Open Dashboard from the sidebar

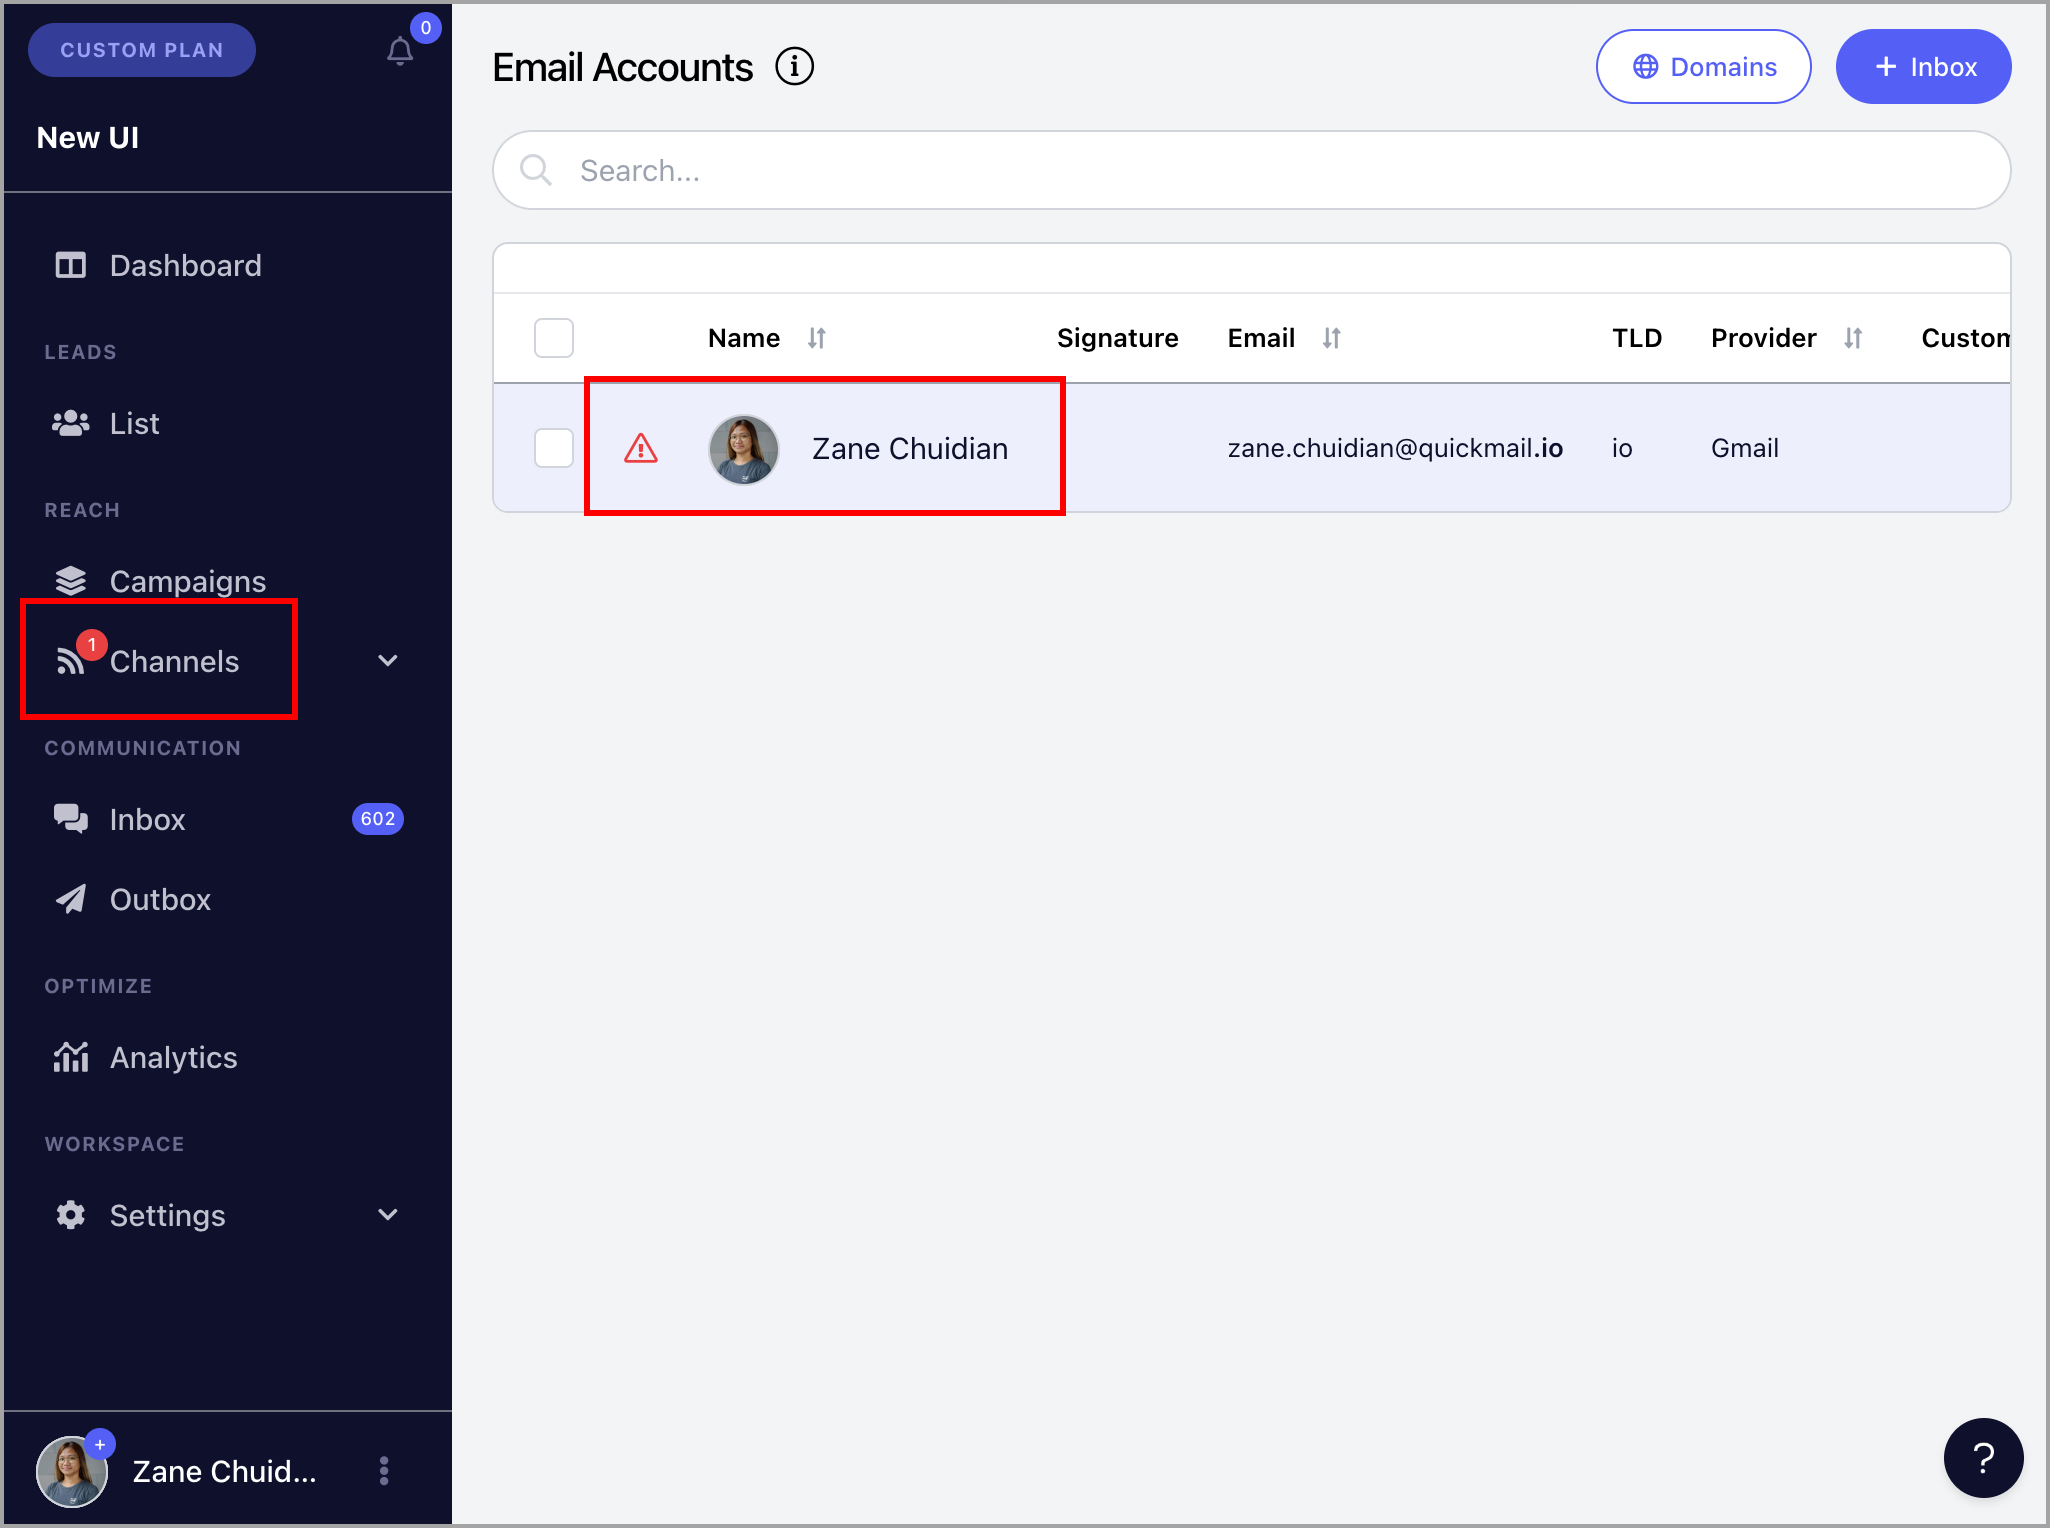[x=185, y=265]
